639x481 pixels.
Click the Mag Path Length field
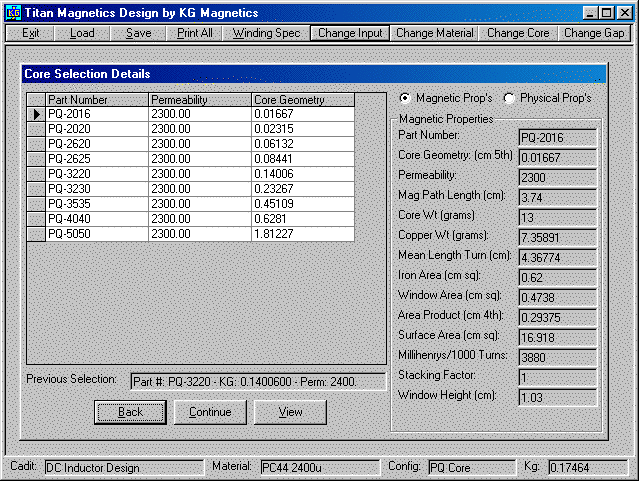(x=558, y=198)
